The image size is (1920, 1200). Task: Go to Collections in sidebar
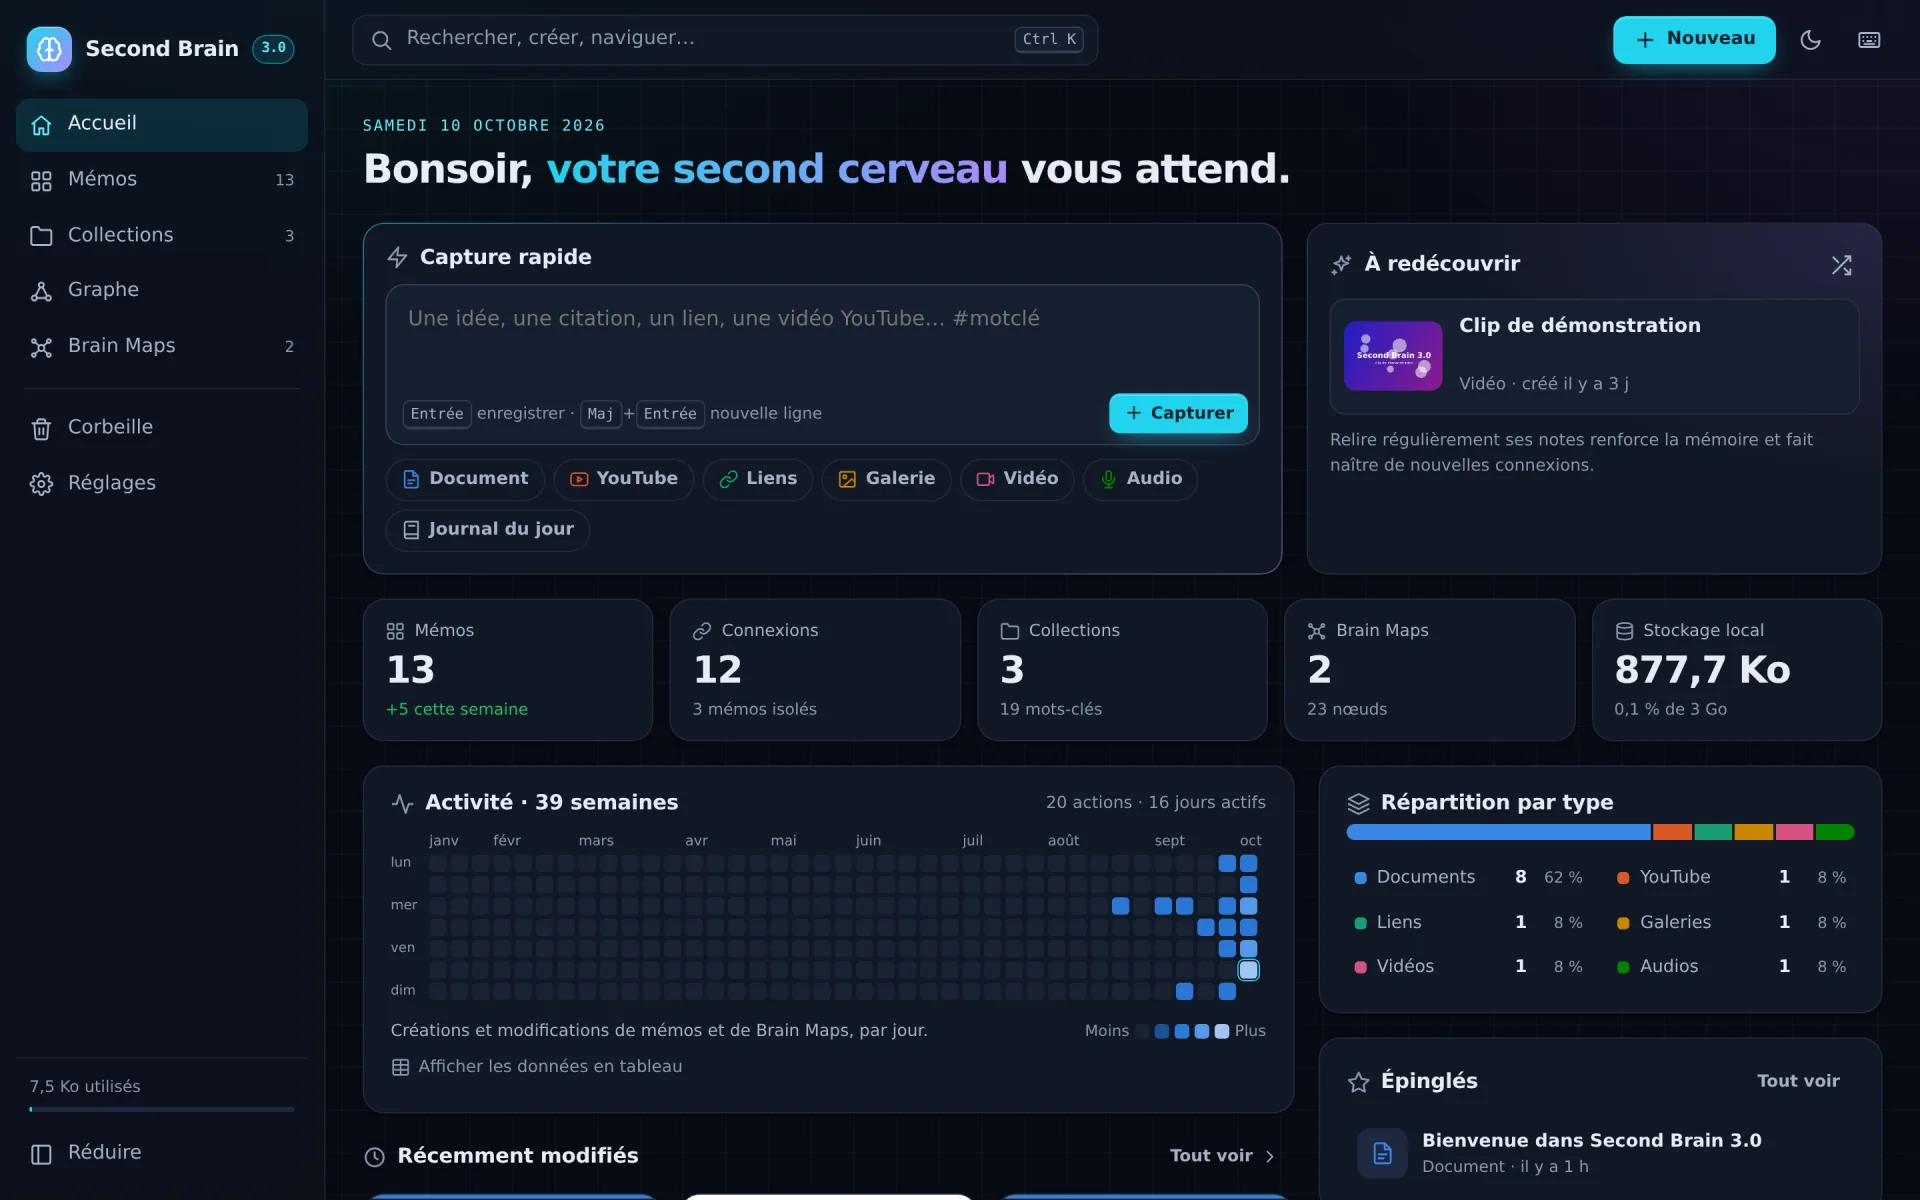tap(161, 236)
